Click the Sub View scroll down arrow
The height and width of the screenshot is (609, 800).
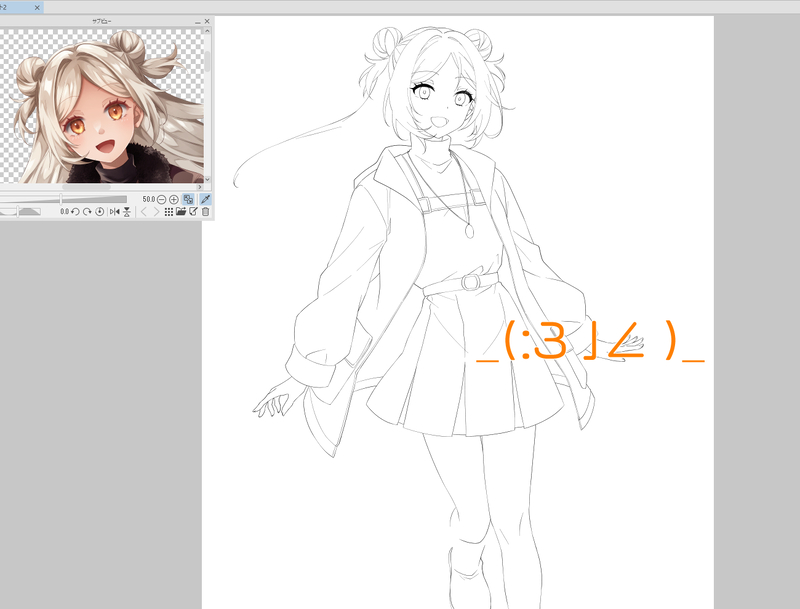click(208, 180)
